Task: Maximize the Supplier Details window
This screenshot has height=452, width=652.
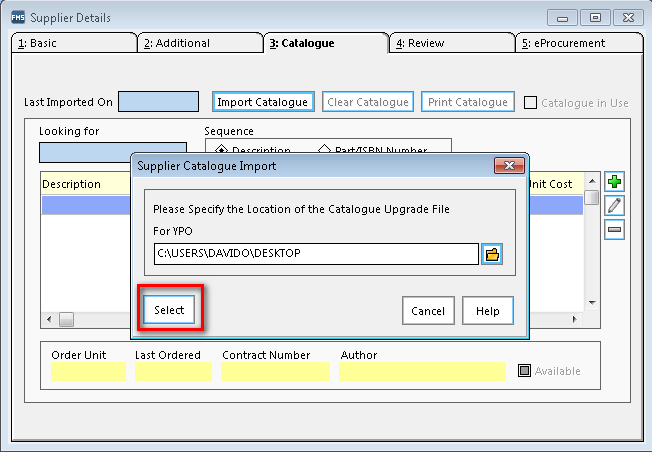Action: (x=595, y=18)
